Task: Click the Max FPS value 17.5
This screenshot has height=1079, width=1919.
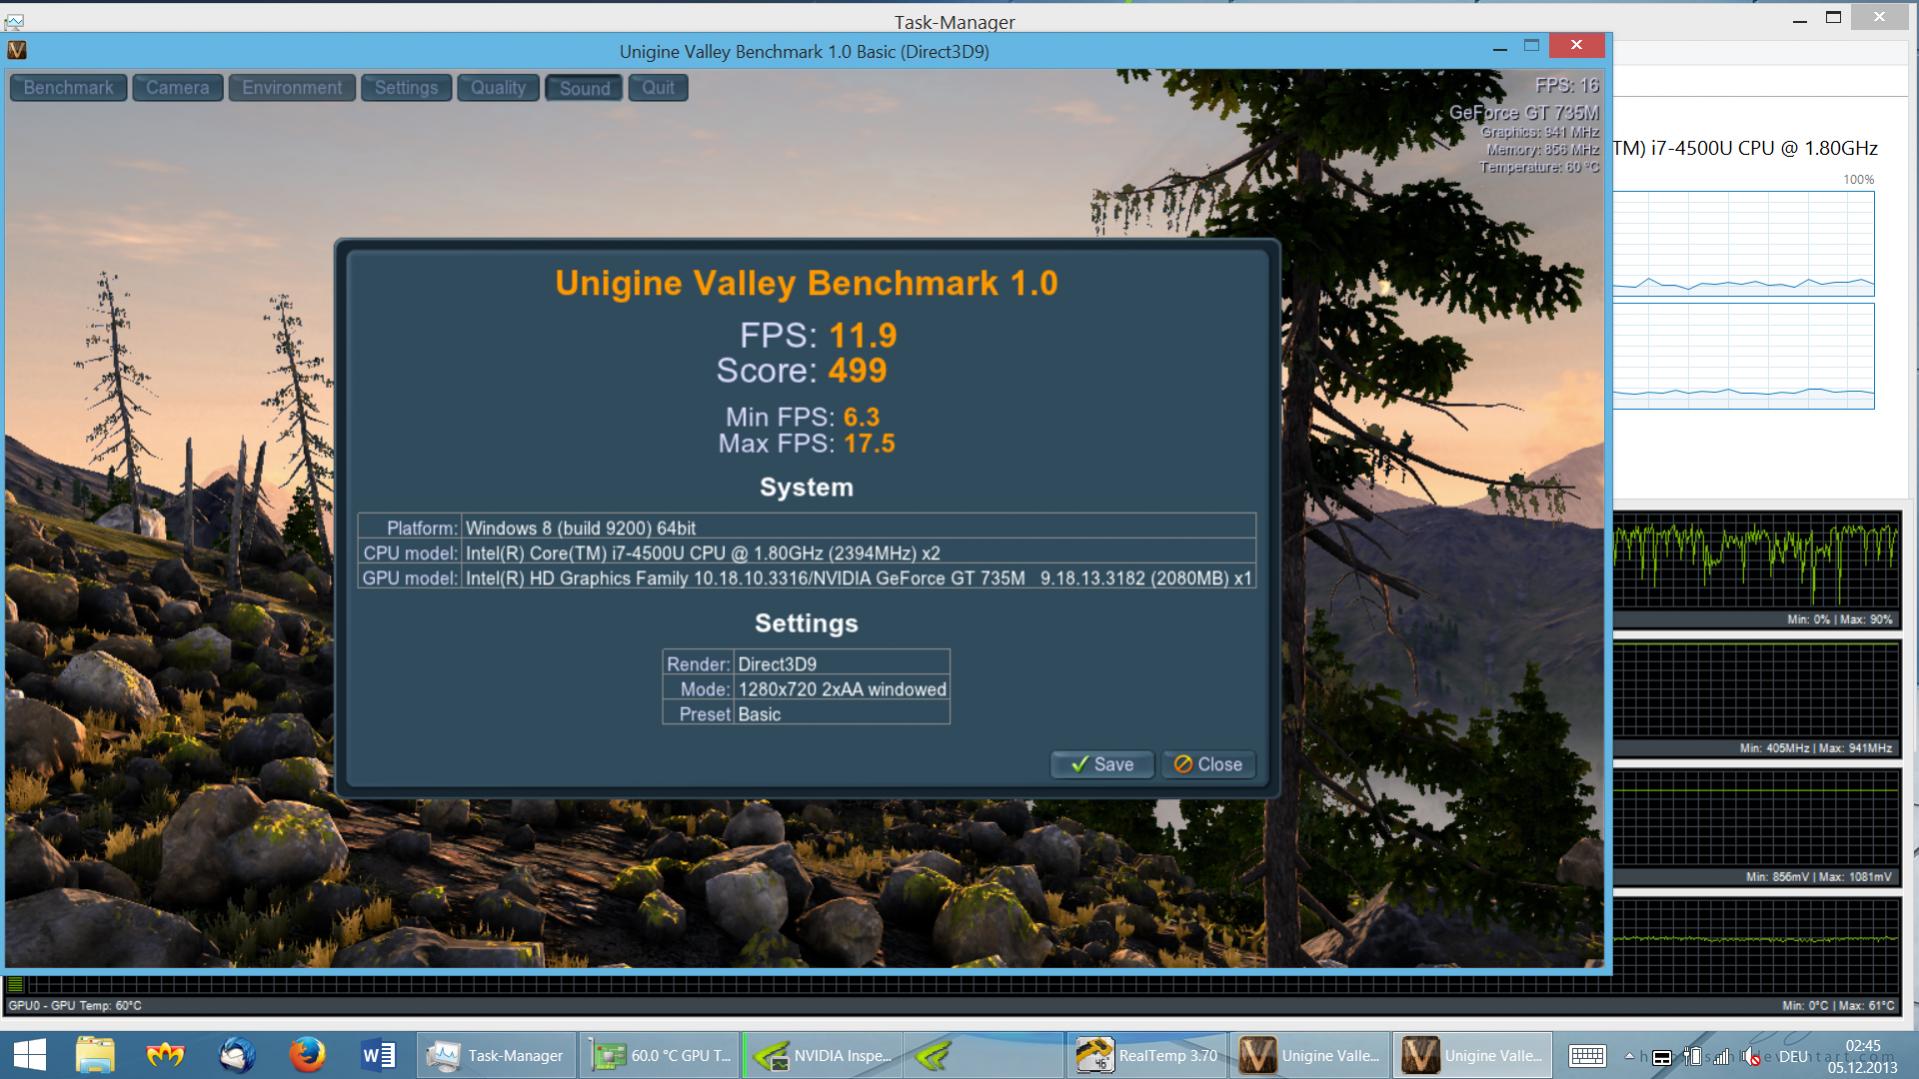Action: 868,443
